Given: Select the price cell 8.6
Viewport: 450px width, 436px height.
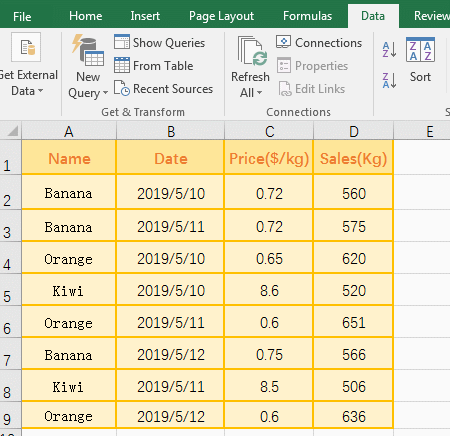Looking at the screenshot, I should point(269,290).
